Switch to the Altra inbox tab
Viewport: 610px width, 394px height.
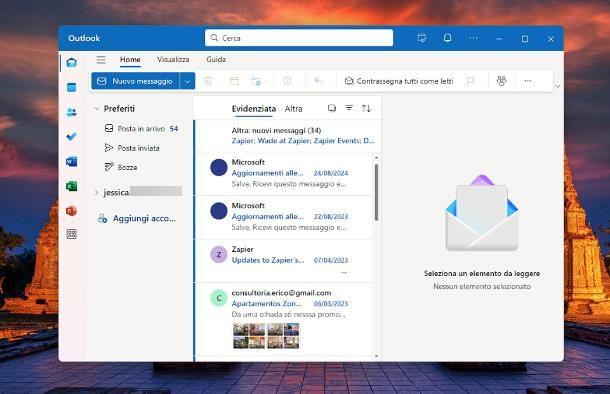[x=293, y=109]
